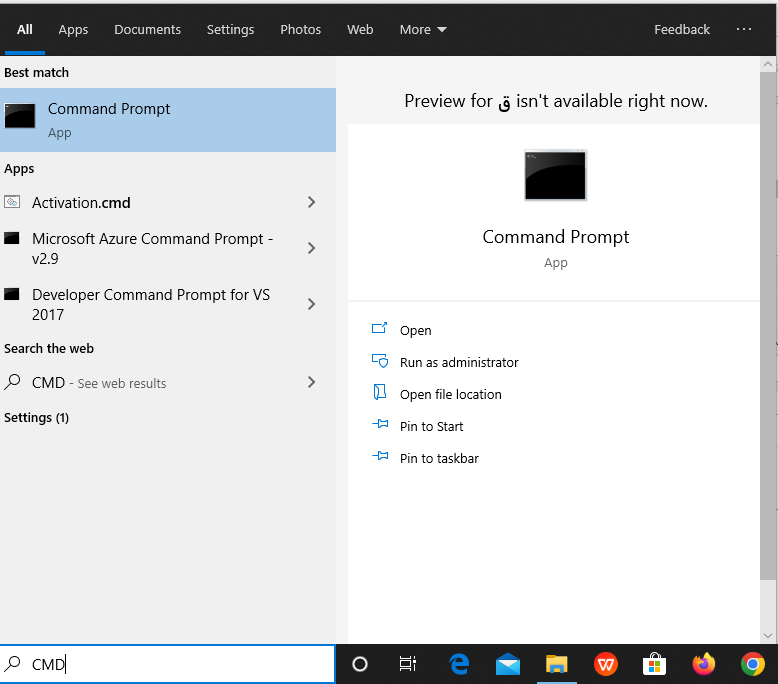Click the Pin to taskbar pin icon
This screenshot has width=778, height=684.
380,455
